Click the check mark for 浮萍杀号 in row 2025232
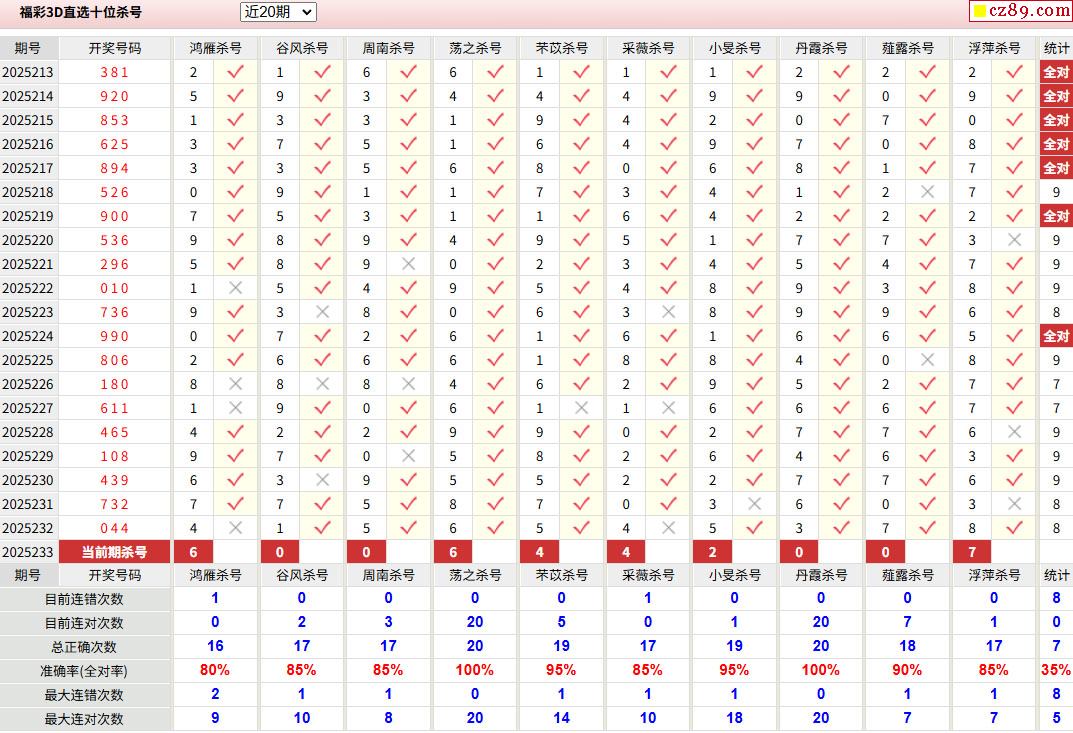 point(1015,528)
